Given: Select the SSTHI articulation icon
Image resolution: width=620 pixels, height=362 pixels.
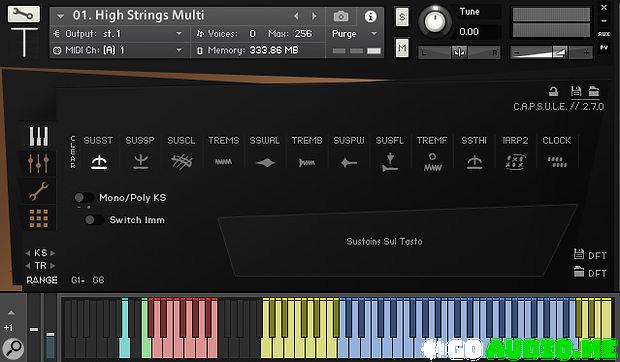Looking at the screenshot, I should pyautogui.click(x=474, y=162).
